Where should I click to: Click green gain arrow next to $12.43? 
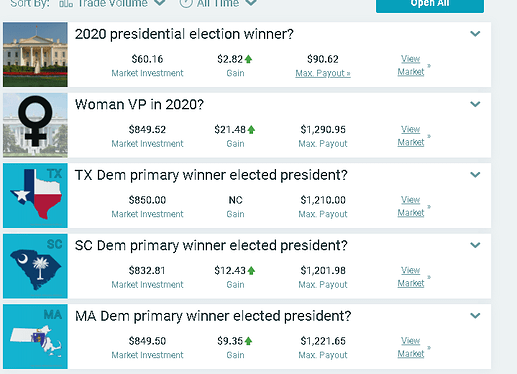[251, 271]
